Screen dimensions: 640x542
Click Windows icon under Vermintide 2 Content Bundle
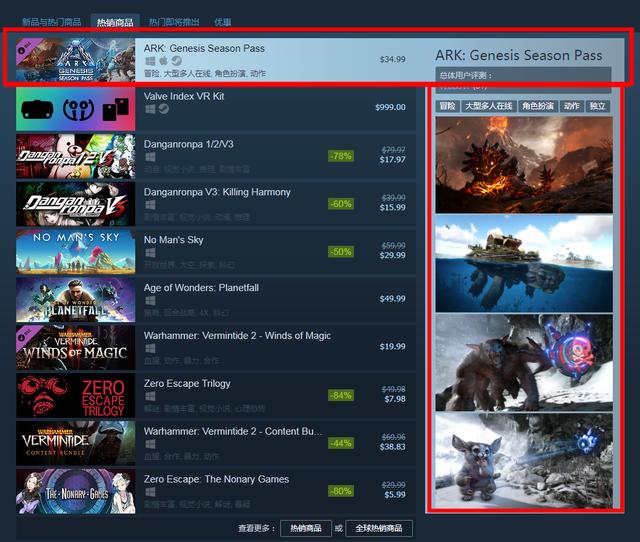150,444
